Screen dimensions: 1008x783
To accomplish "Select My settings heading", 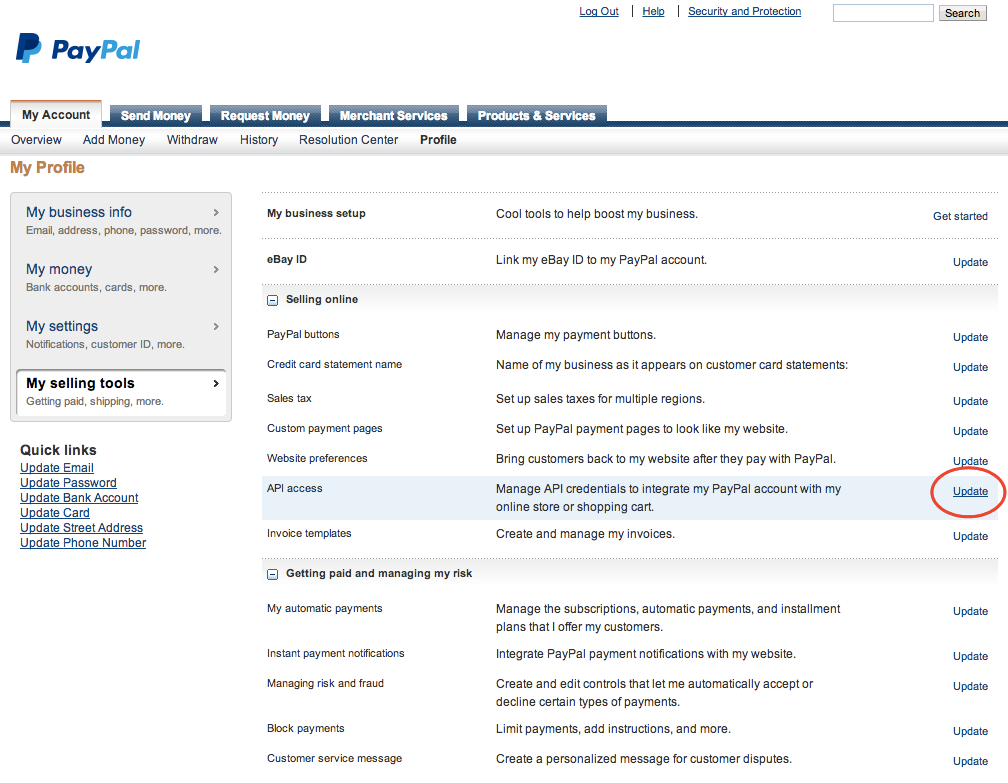I will coord(62,327).
